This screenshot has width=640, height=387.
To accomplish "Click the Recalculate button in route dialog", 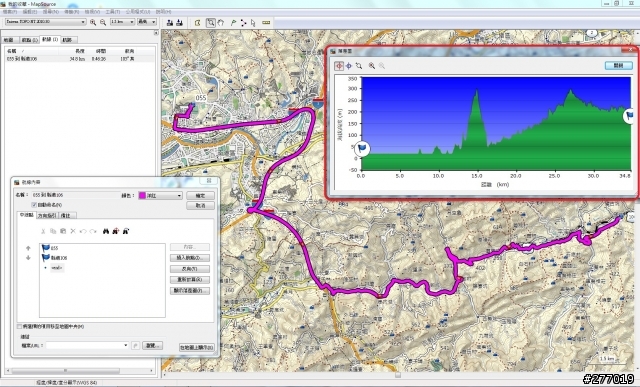I will click(x=190, y=280).
